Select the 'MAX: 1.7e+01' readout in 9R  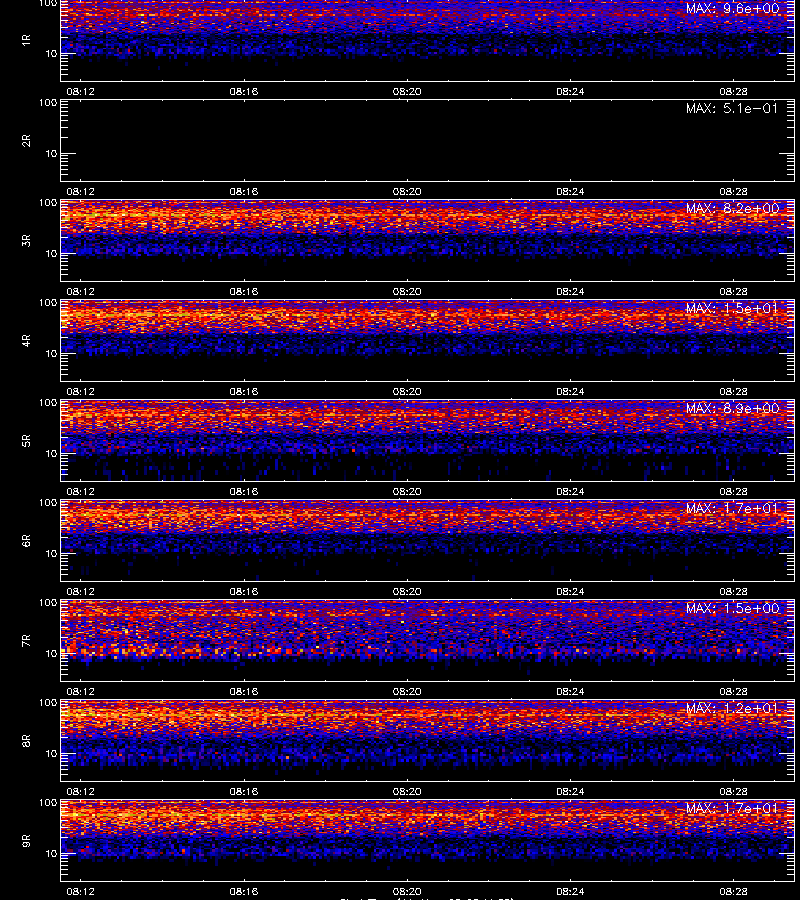tap(732, 808)
